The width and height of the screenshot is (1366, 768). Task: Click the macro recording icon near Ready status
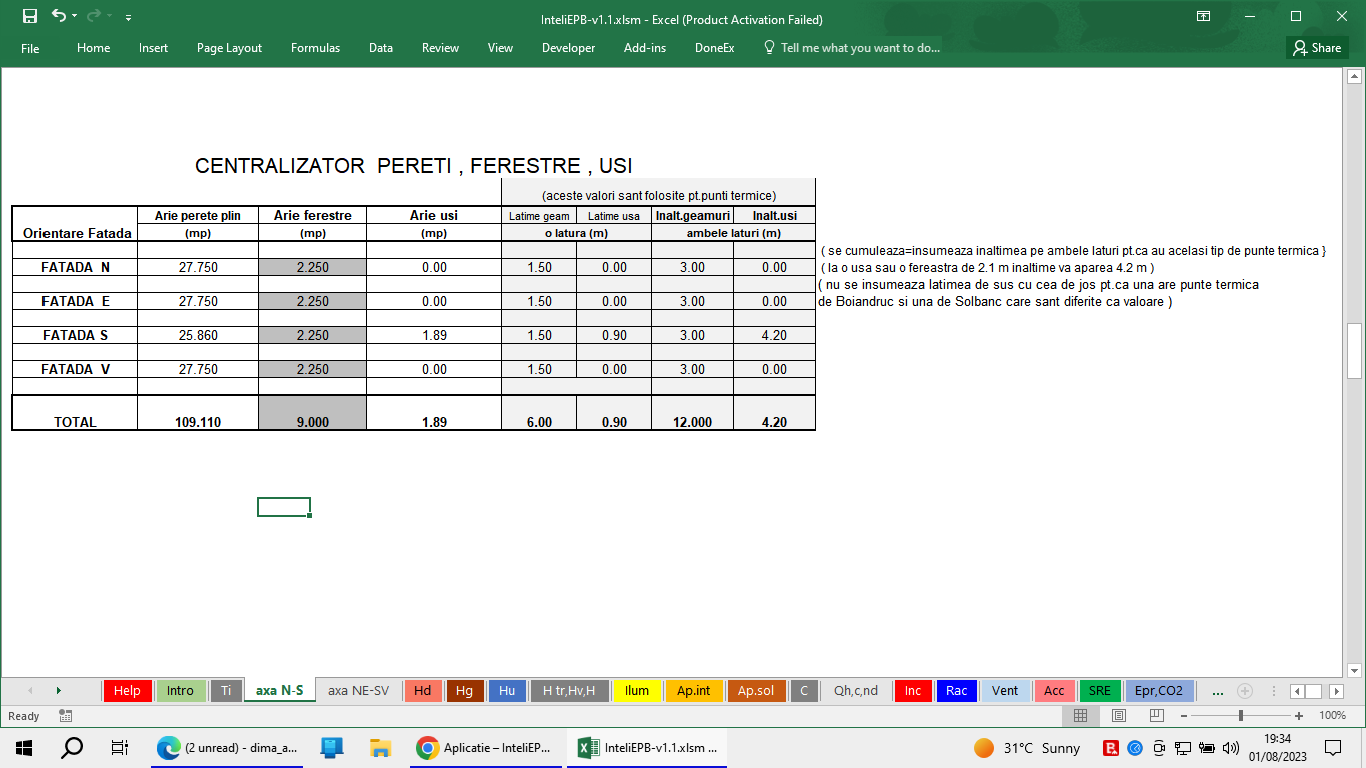(65, 715)
